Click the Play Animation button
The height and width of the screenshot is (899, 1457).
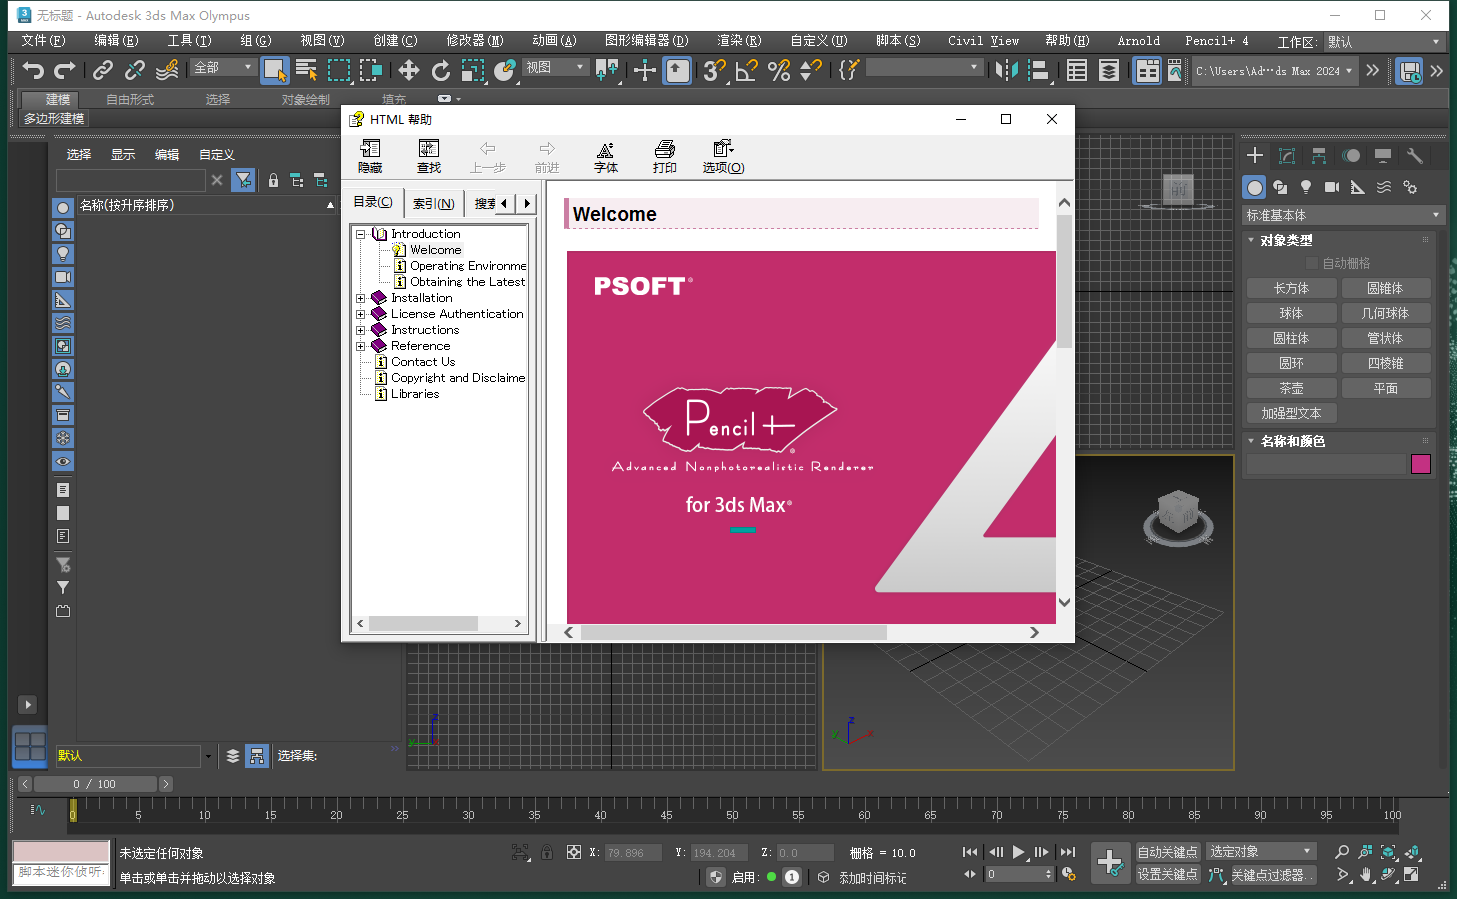1019,852
